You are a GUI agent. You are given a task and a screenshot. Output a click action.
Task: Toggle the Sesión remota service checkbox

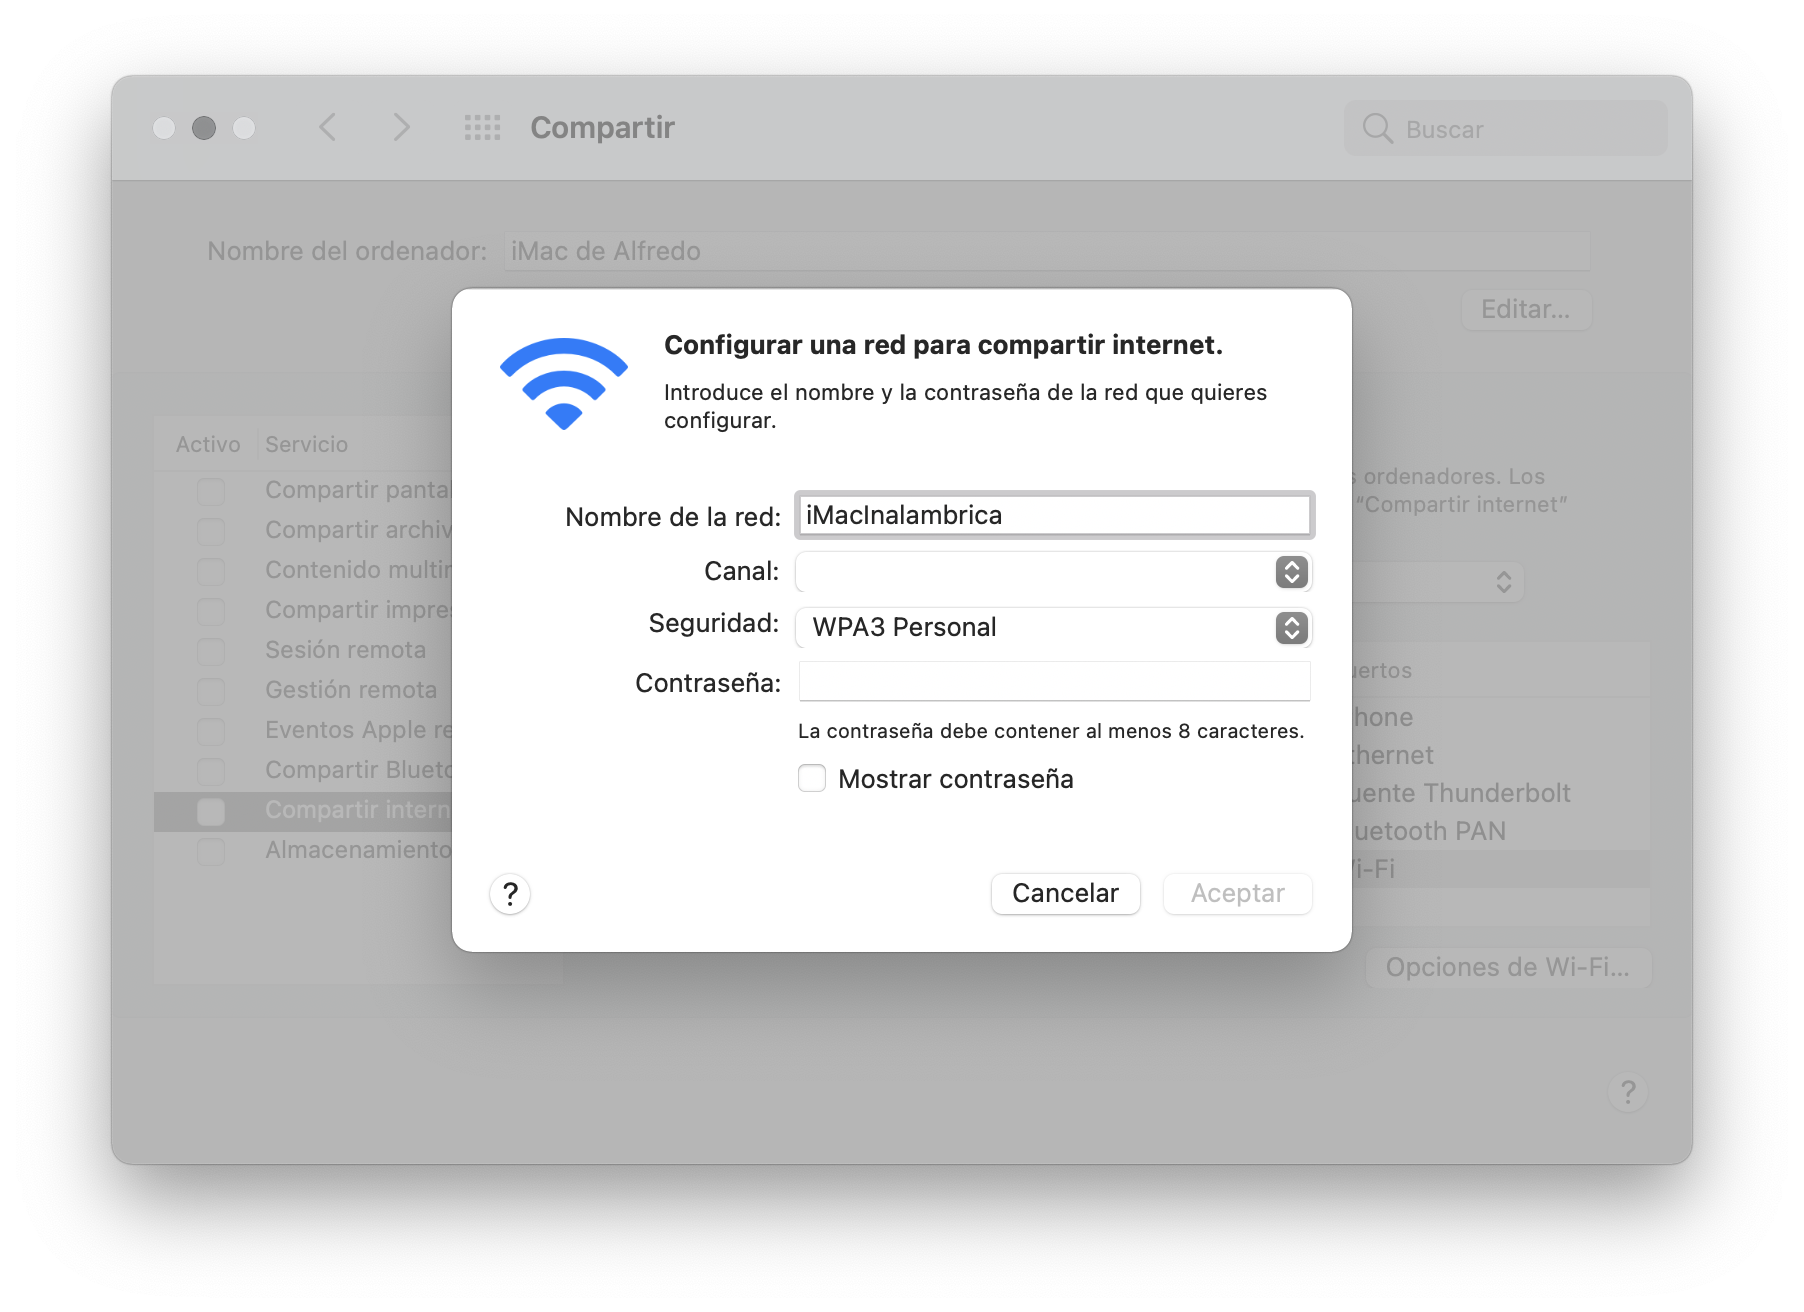tap(211, 650)
